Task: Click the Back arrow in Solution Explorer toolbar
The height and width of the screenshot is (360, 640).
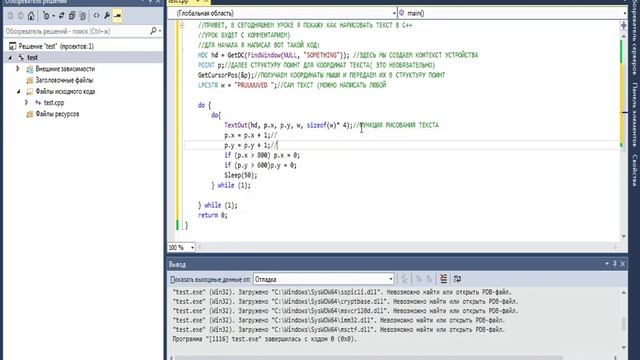Action: click(x=10, y=16)
